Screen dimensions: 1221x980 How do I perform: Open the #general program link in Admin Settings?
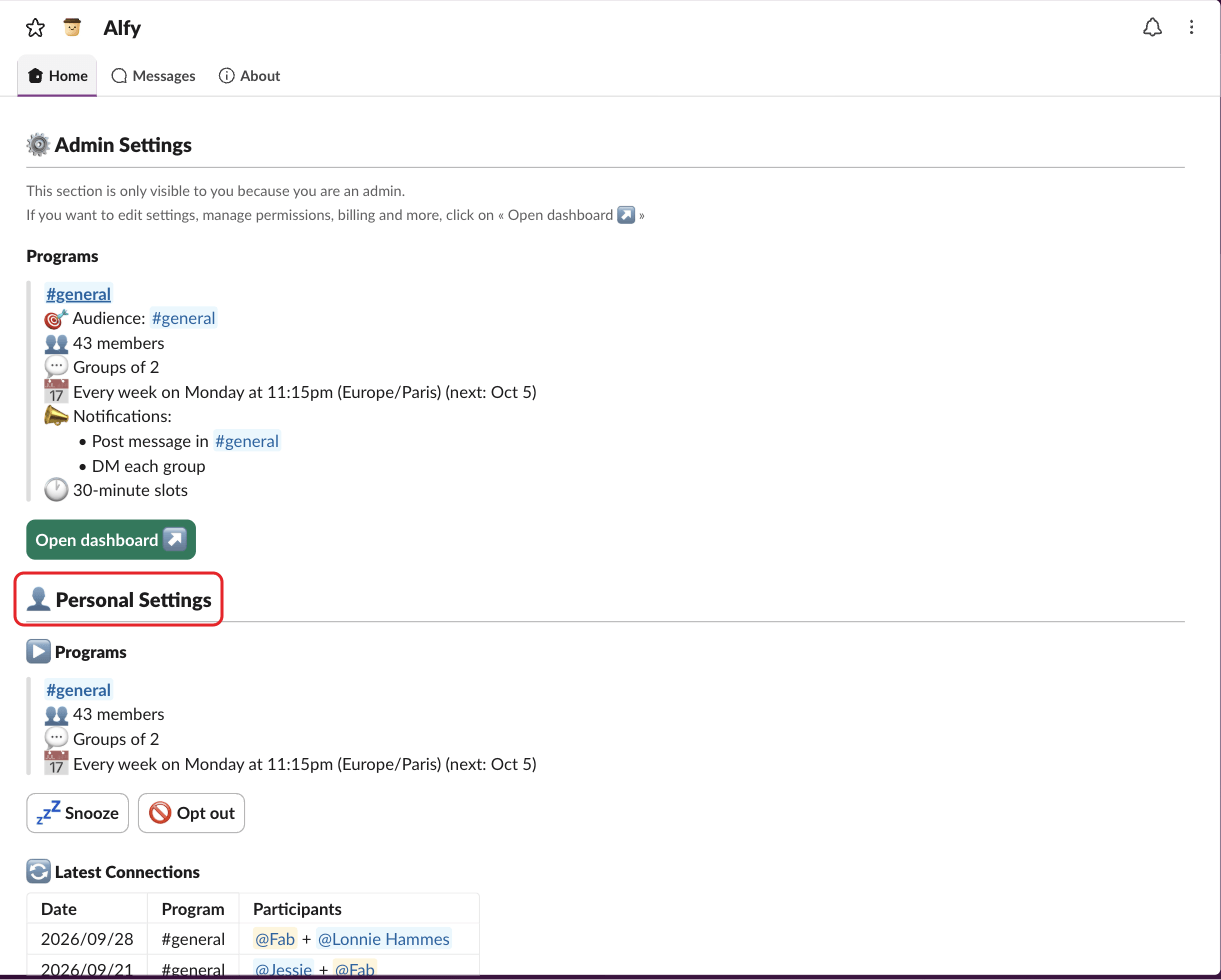(x=78, y=294)
